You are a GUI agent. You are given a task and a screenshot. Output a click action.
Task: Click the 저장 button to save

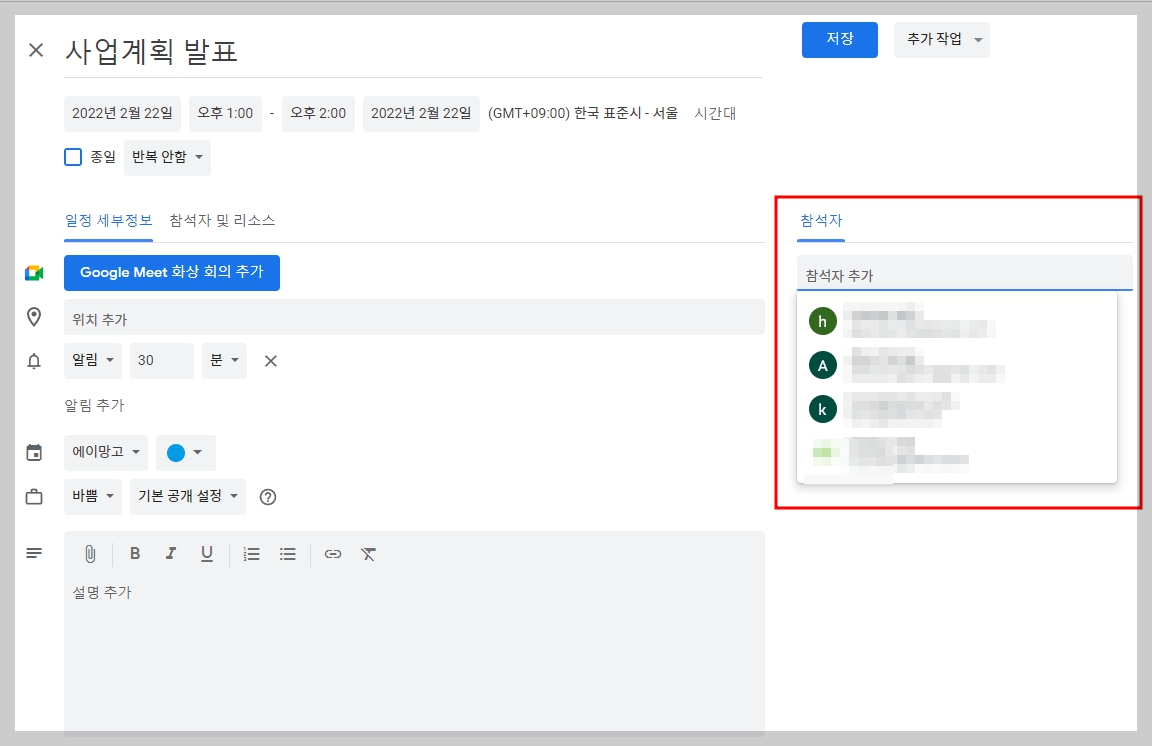coord(839,40)
